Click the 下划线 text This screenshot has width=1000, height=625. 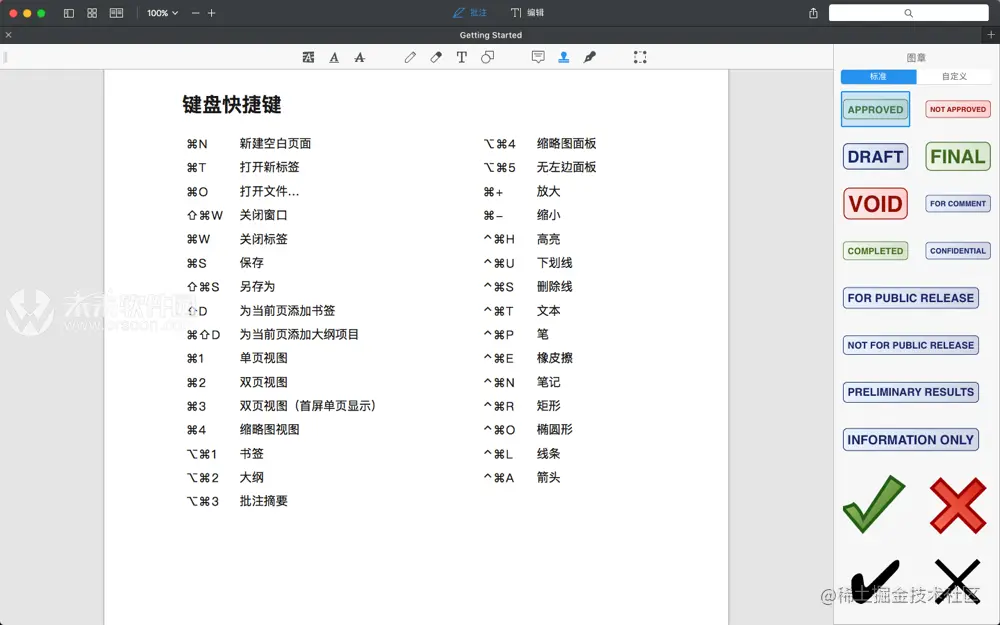tap(554, 263)
